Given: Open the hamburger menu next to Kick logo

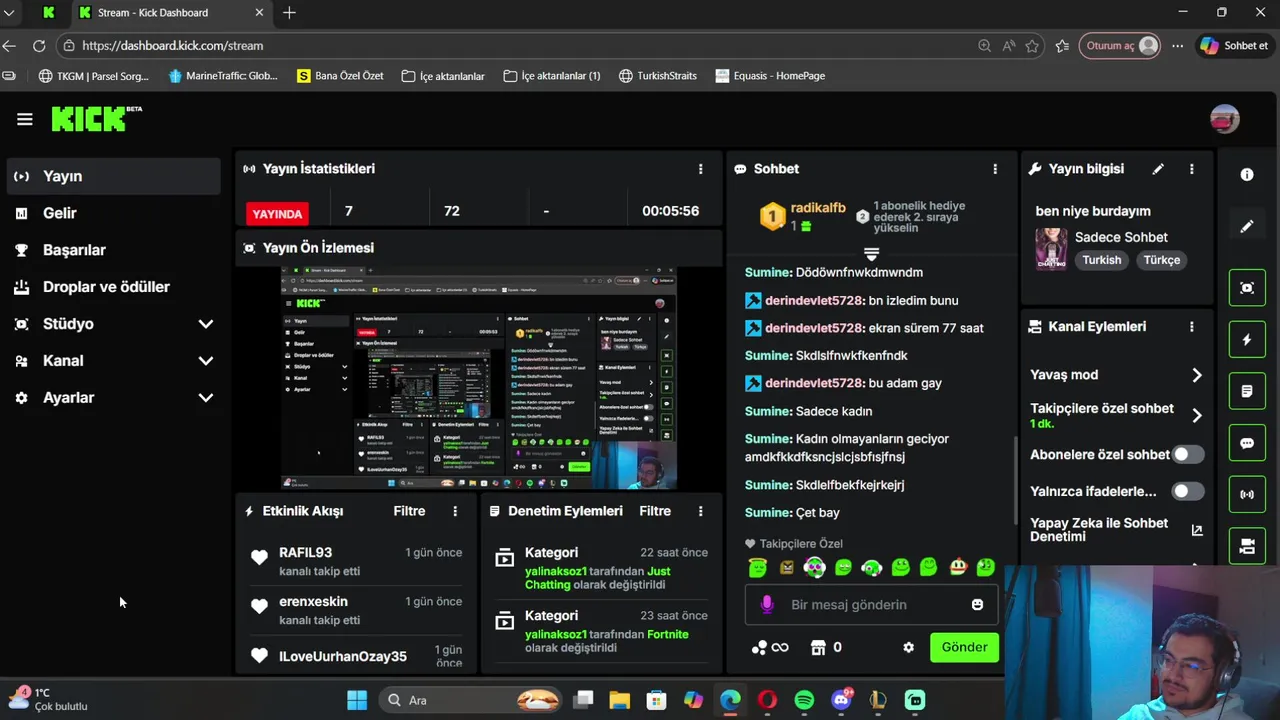Looking at the screenshot, I should (25, 119).
